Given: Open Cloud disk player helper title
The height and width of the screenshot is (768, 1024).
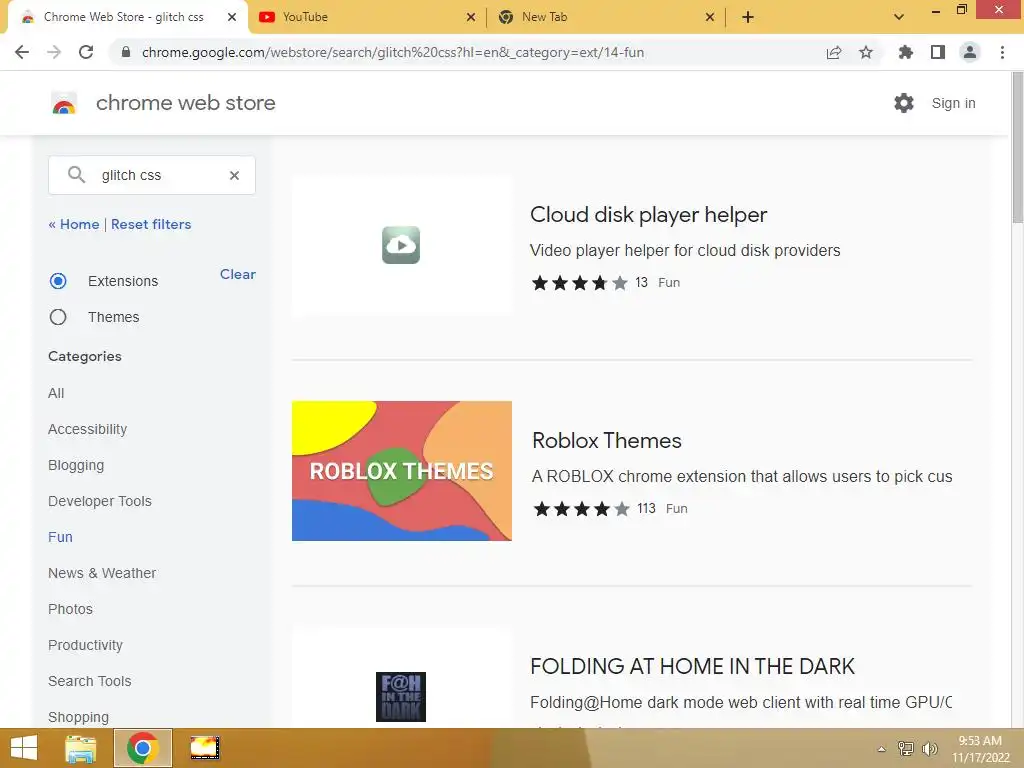Looking at the screenshot, I should (648, 215).
